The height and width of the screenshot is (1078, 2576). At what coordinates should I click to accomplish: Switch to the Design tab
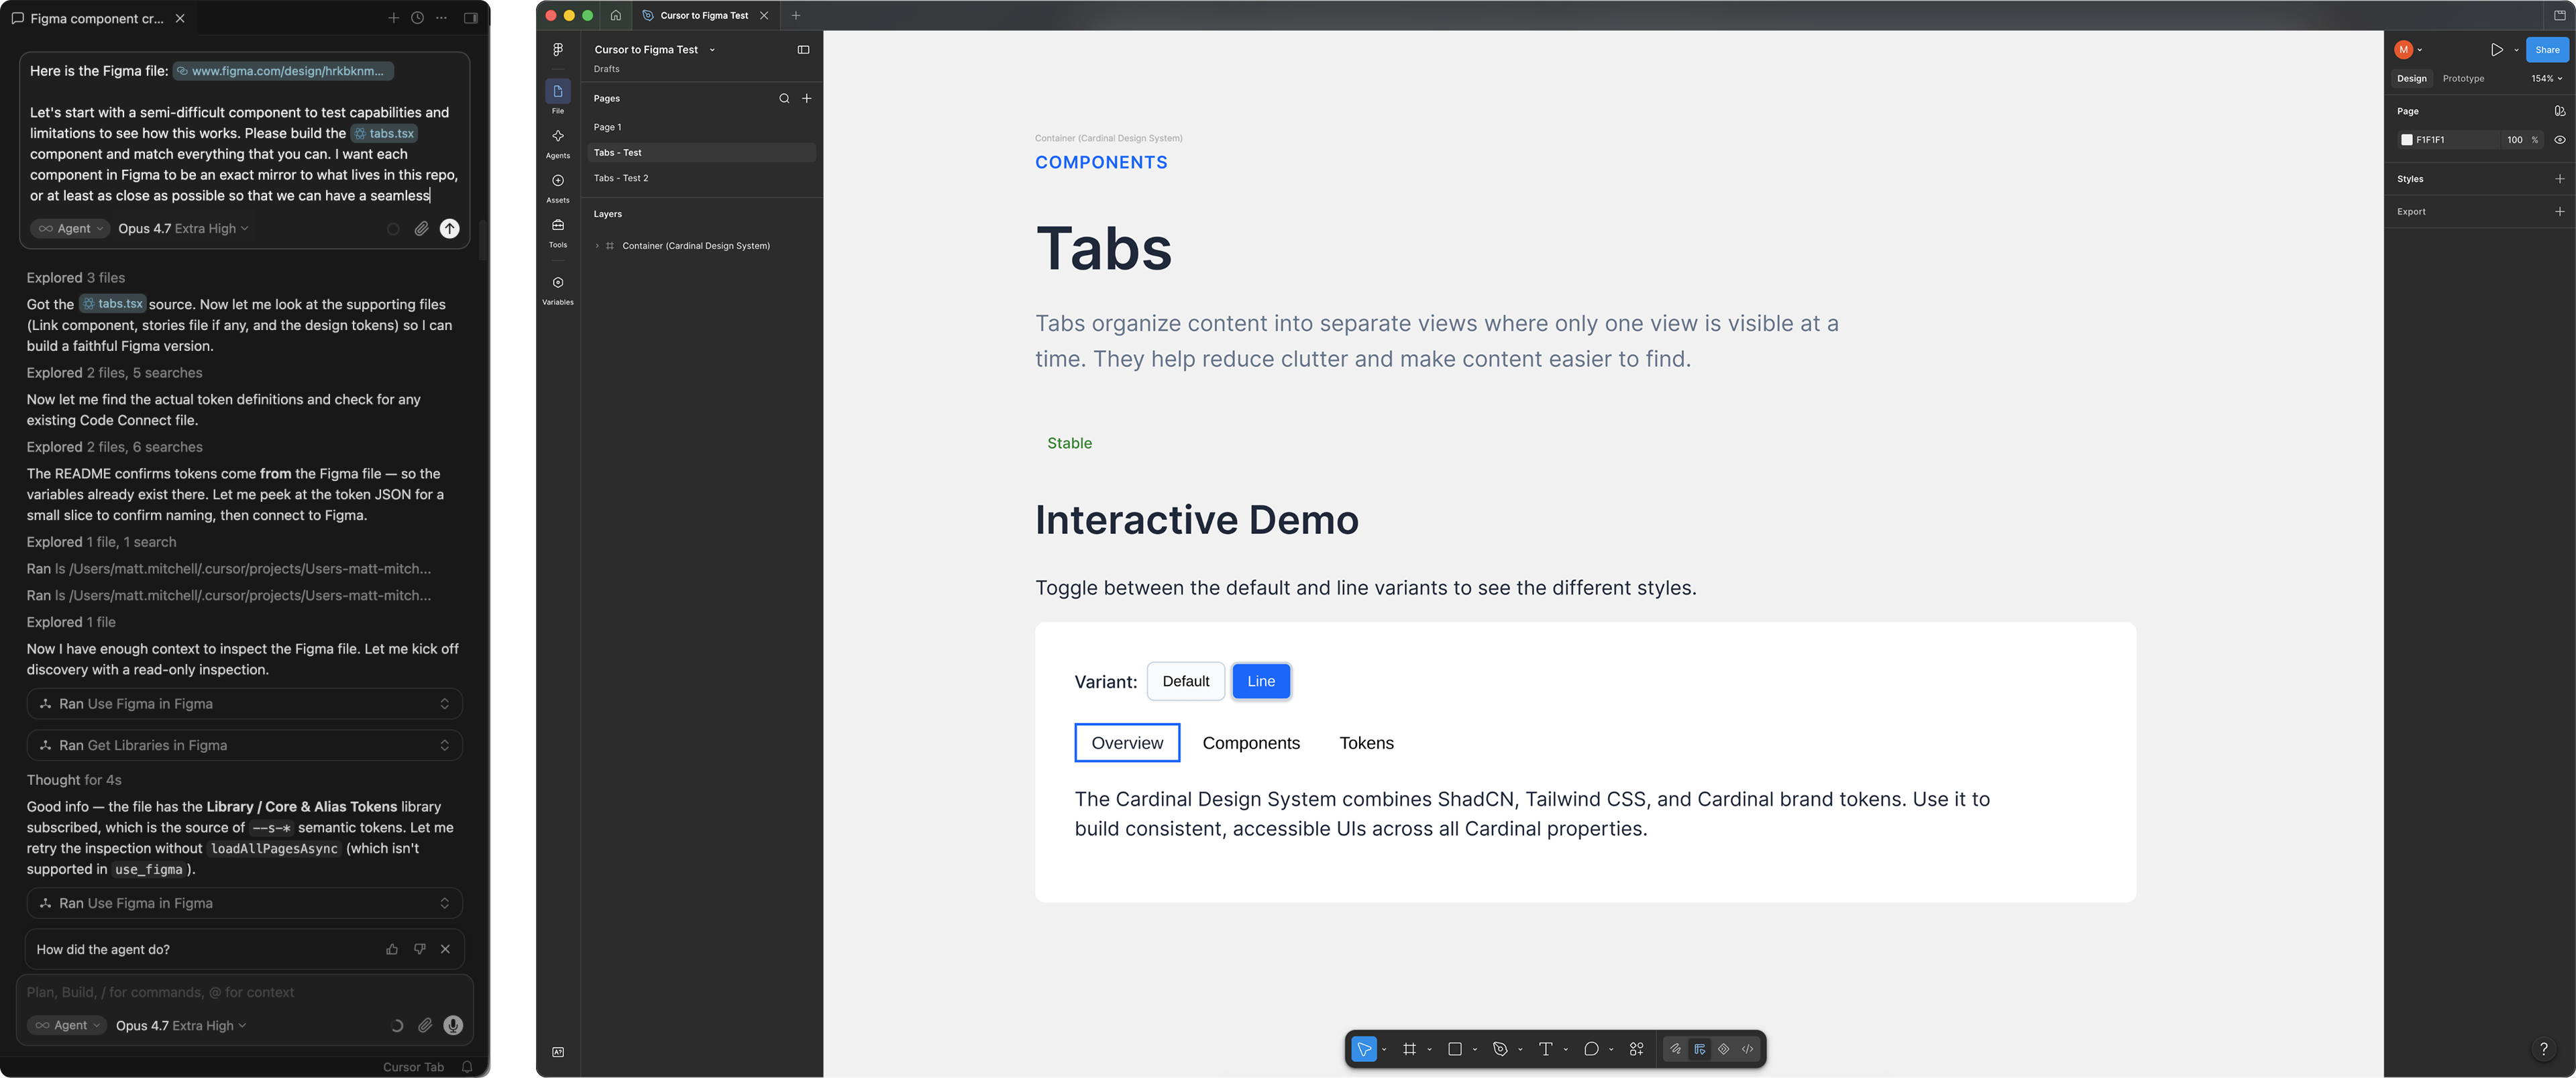point(2411,78)
